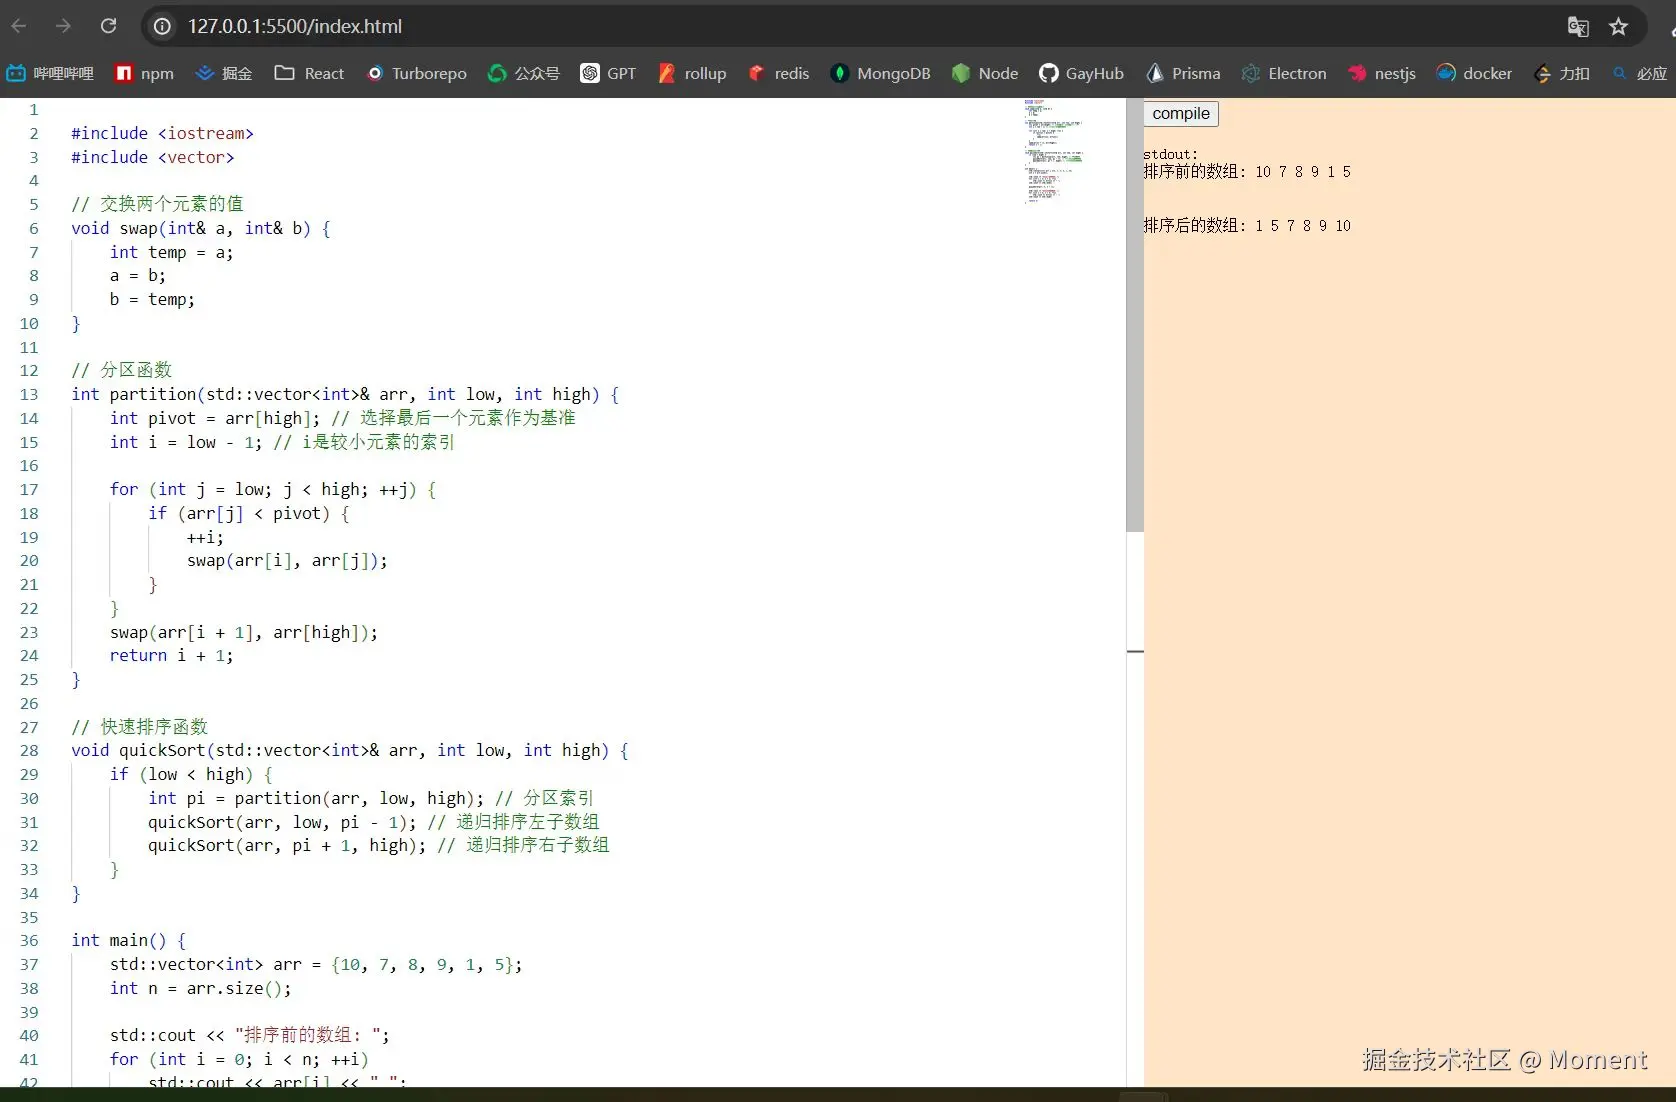Viewport: 1676px width, 1102px height.
Task: Open the redis bookmark
Action: pyautogui.click(x=779, y=73)
